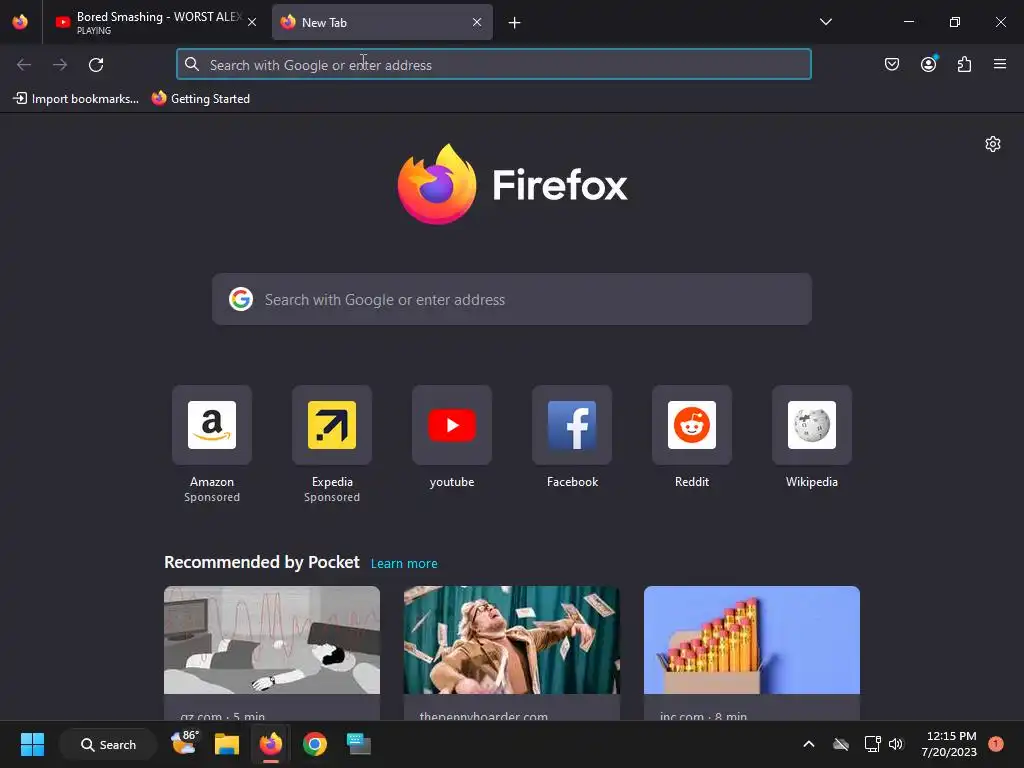This screenshot has width=1024, height=768.
Task: Select the New Tab tab
Action: 382,22
